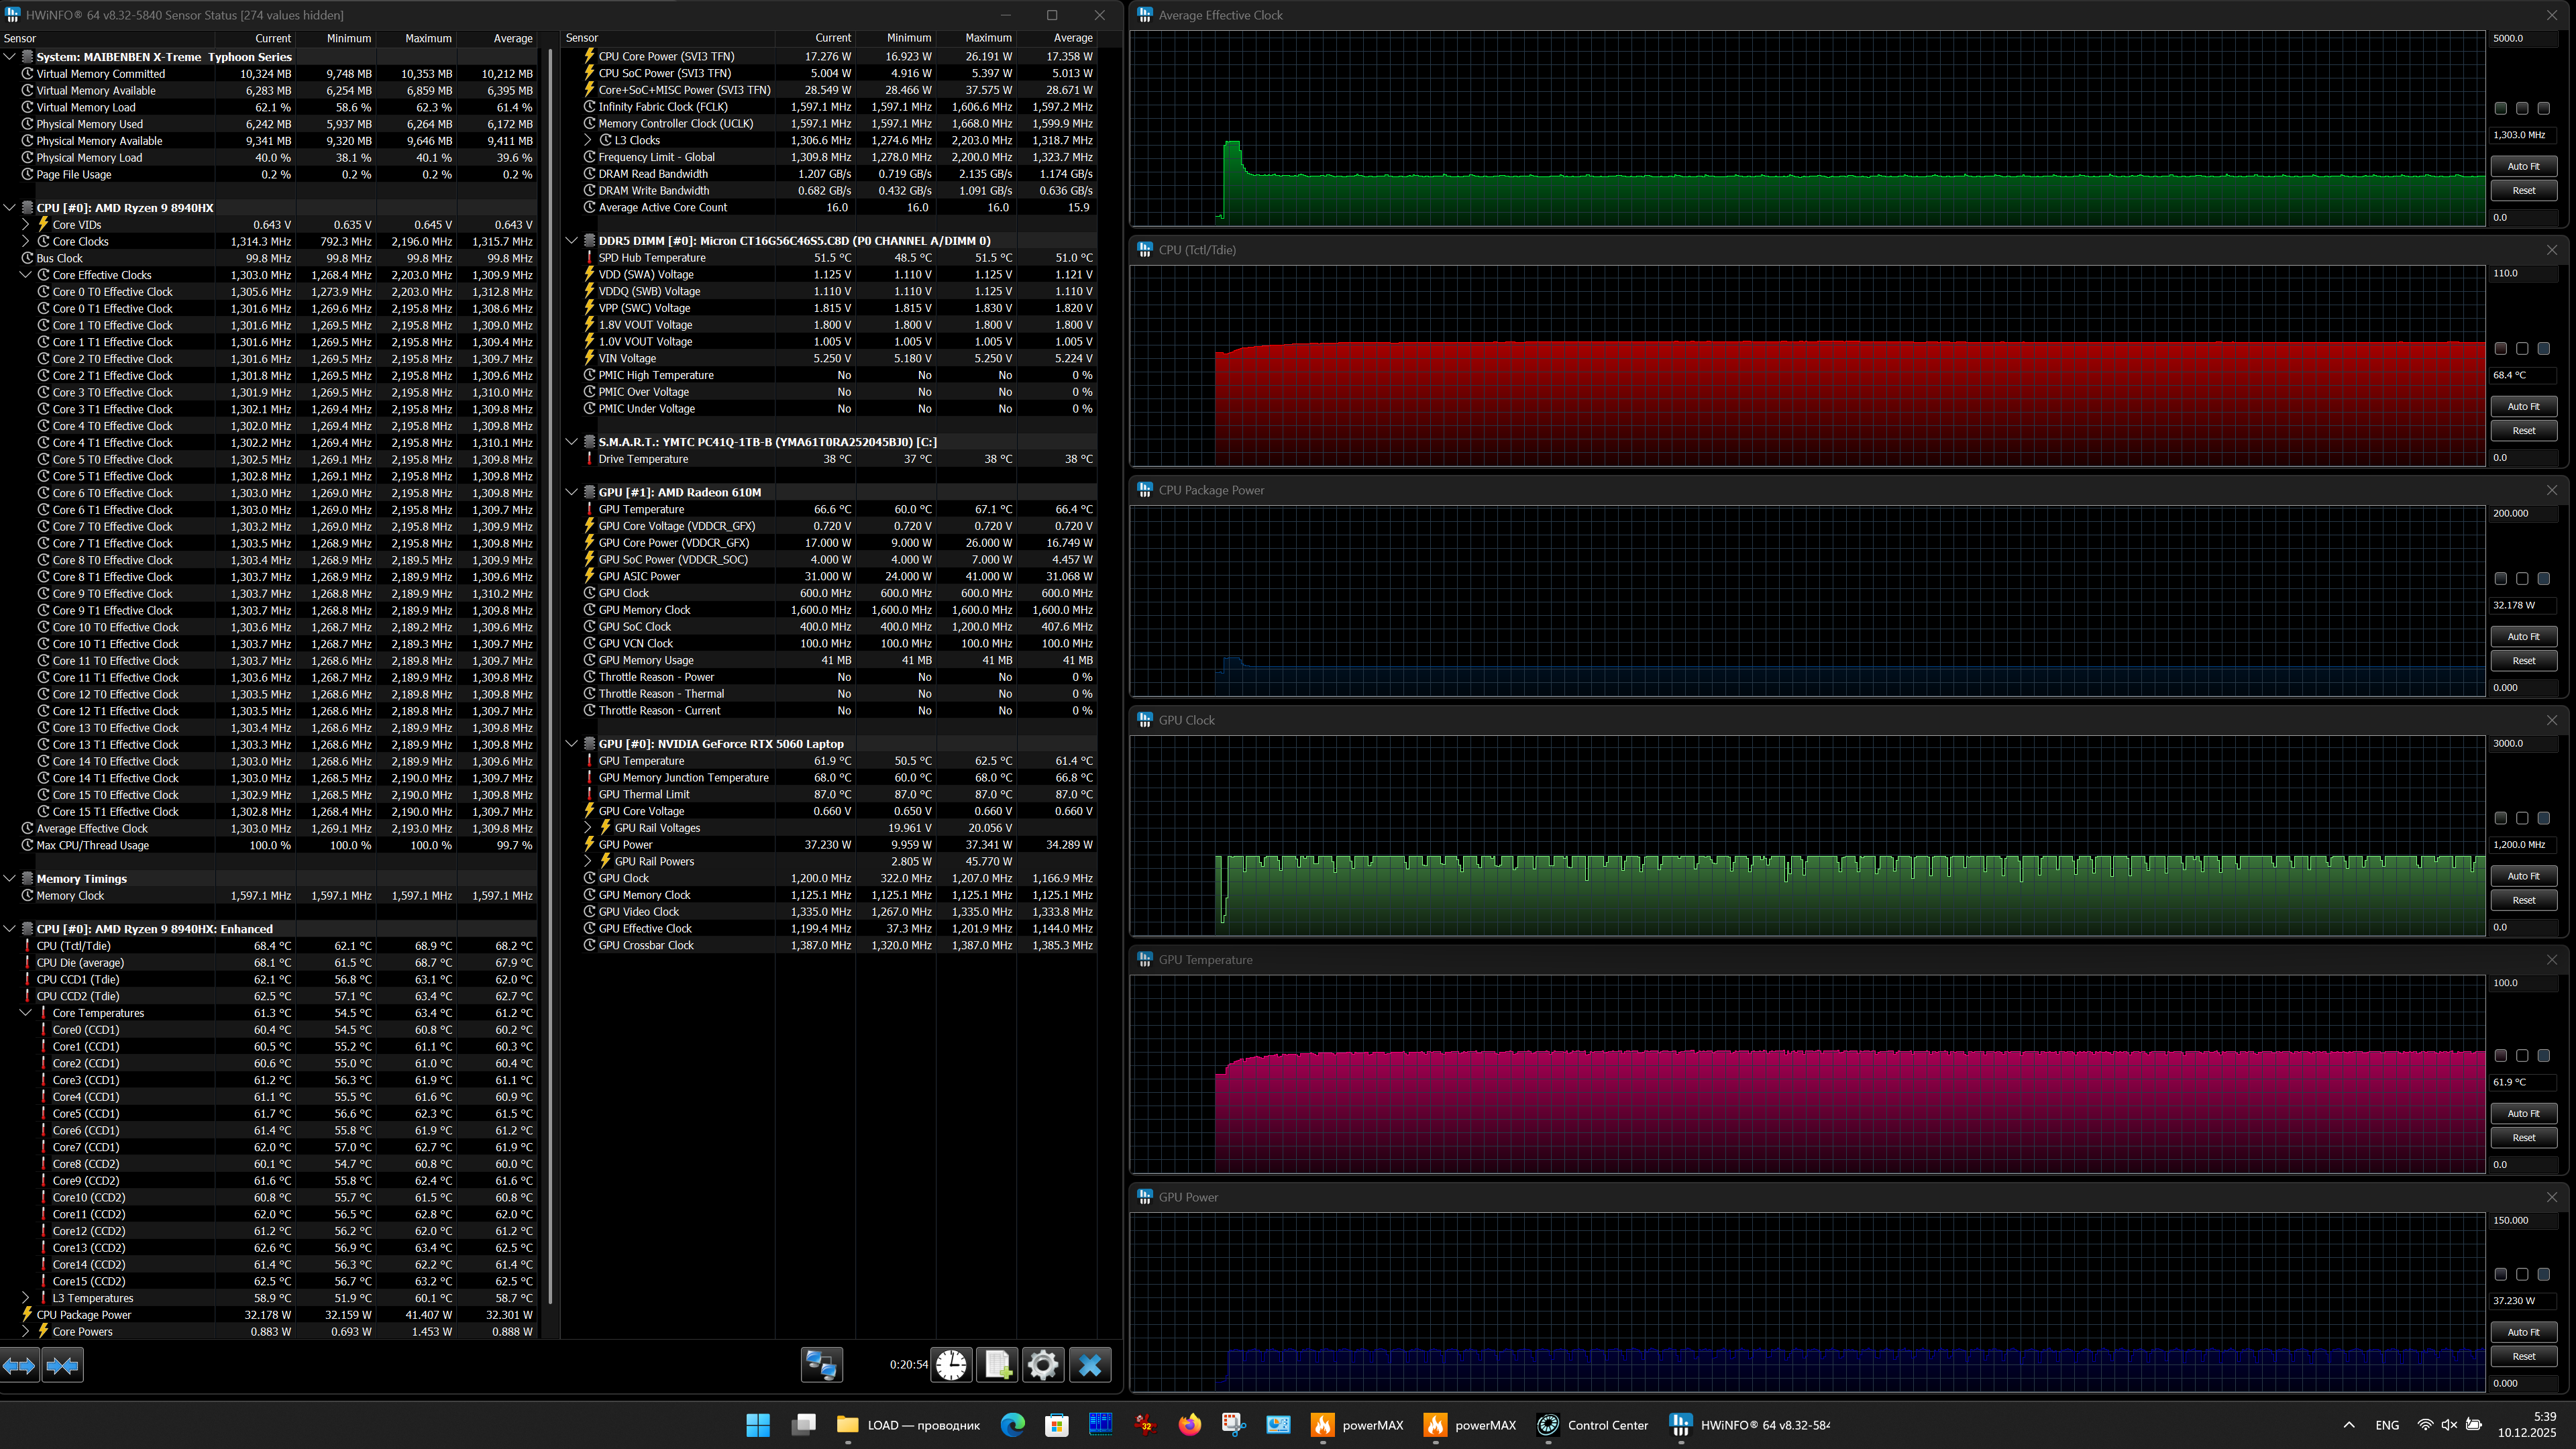Image resolution: width=2576 pixels, height=1449 pixels.
Task: Click the shrink columns inward arrows icon
Action: (x=62, y=1365)
